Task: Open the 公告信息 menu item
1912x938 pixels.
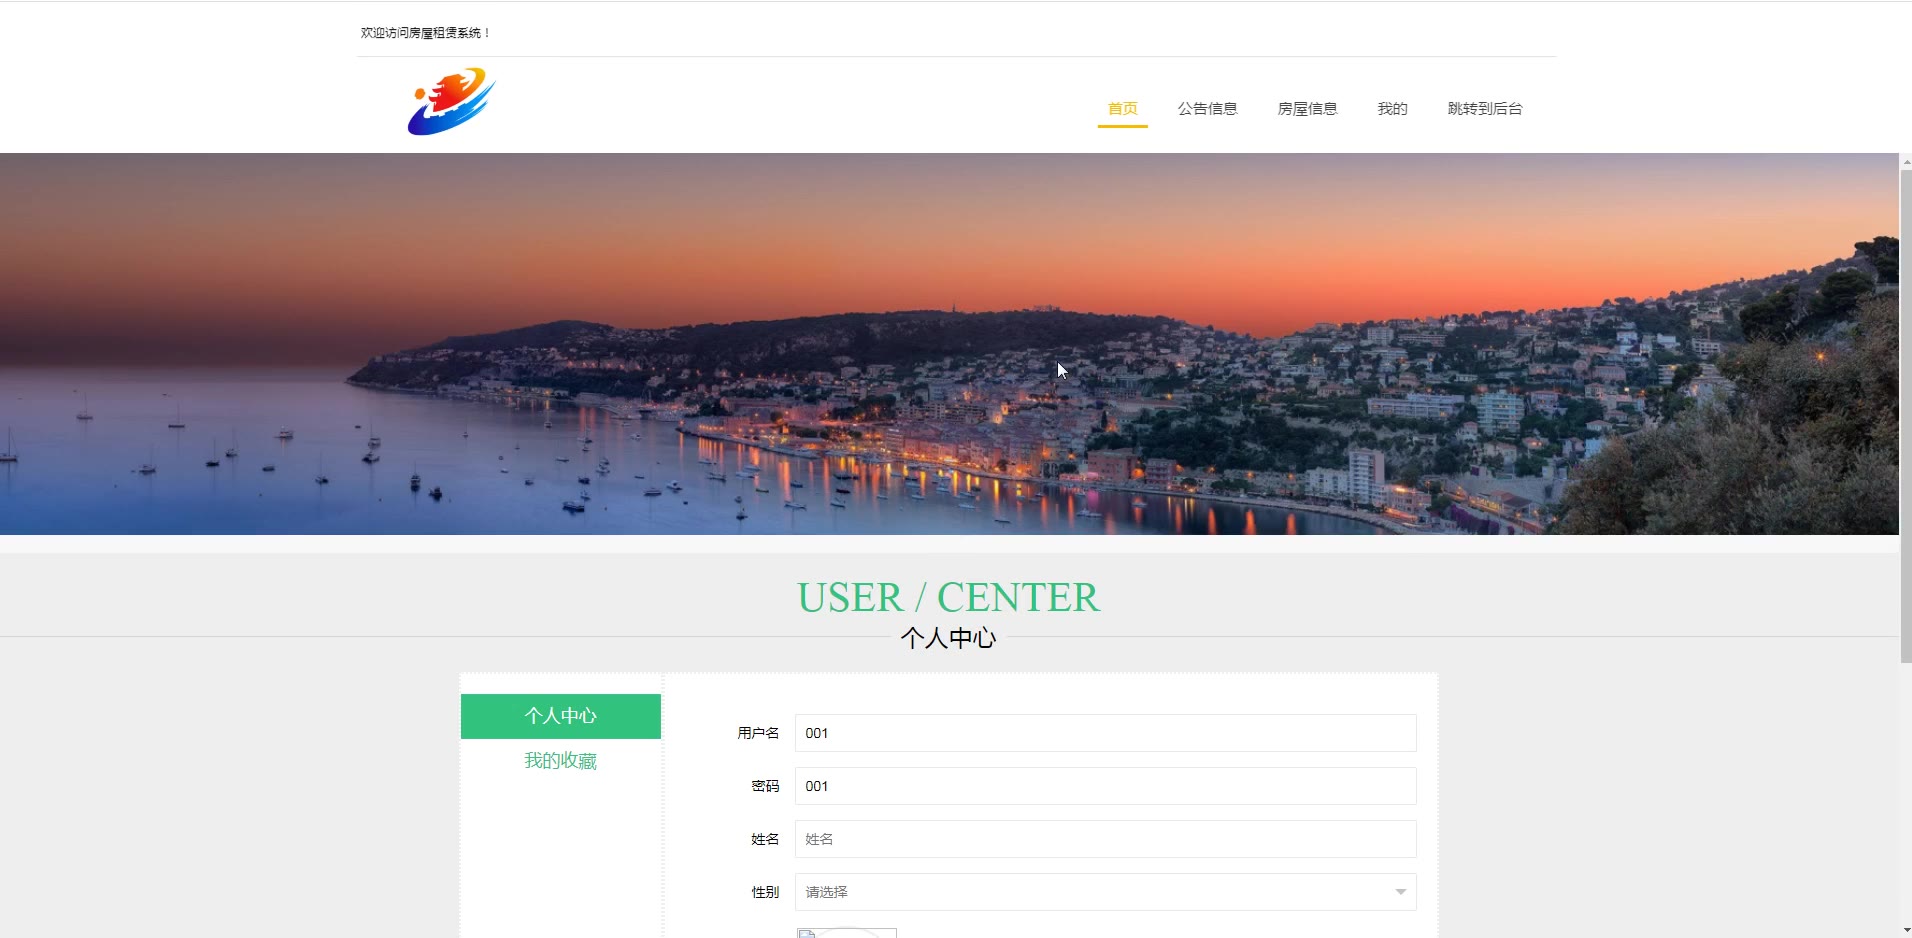Action: point(1207,108)
